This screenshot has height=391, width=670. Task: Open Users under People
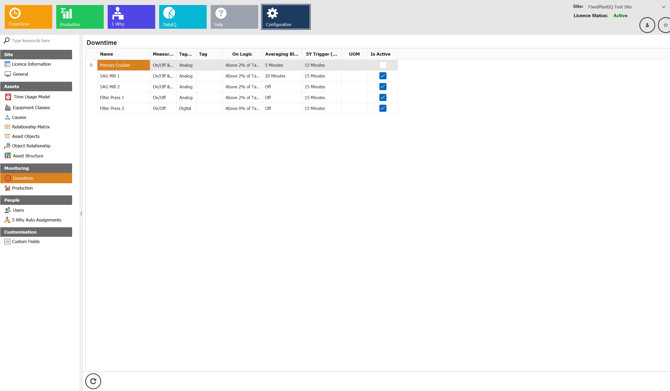[x=18, y=210]
